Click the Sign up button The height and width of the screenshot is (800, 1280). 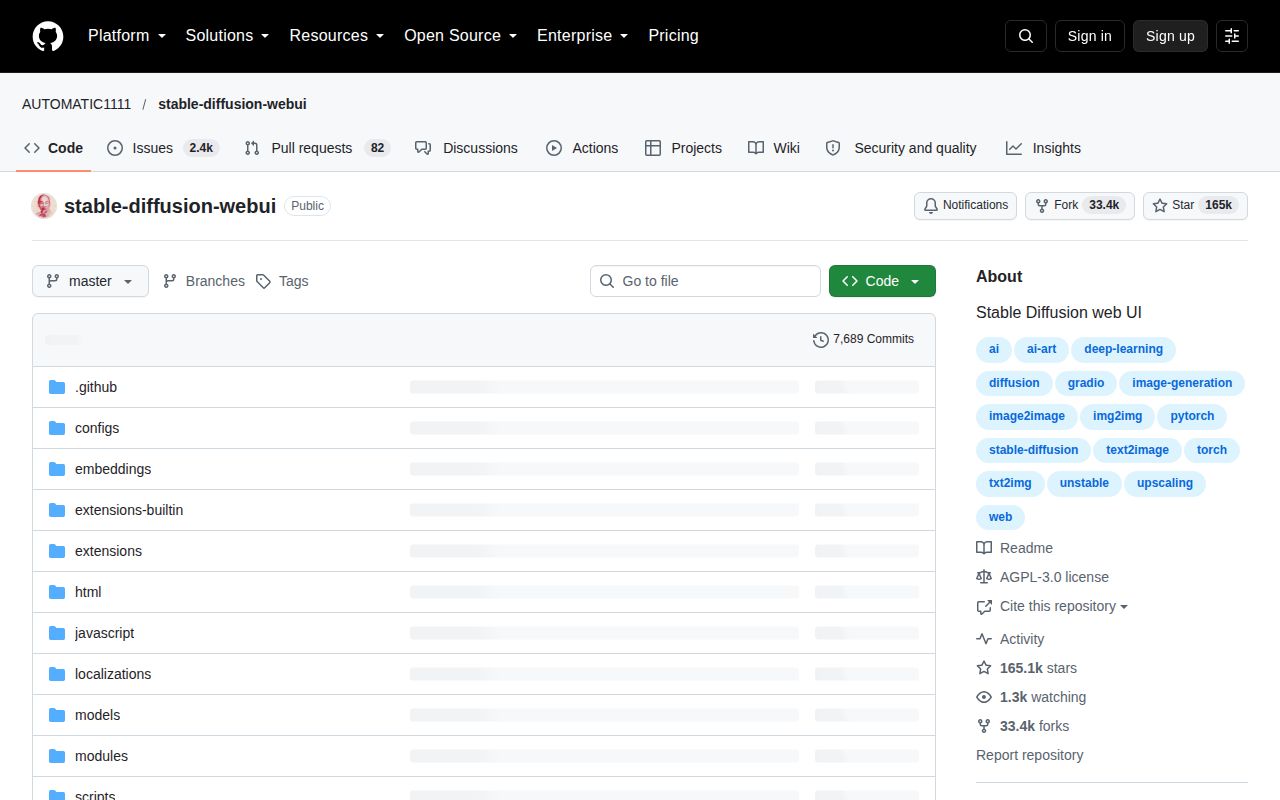(1170, 36)
